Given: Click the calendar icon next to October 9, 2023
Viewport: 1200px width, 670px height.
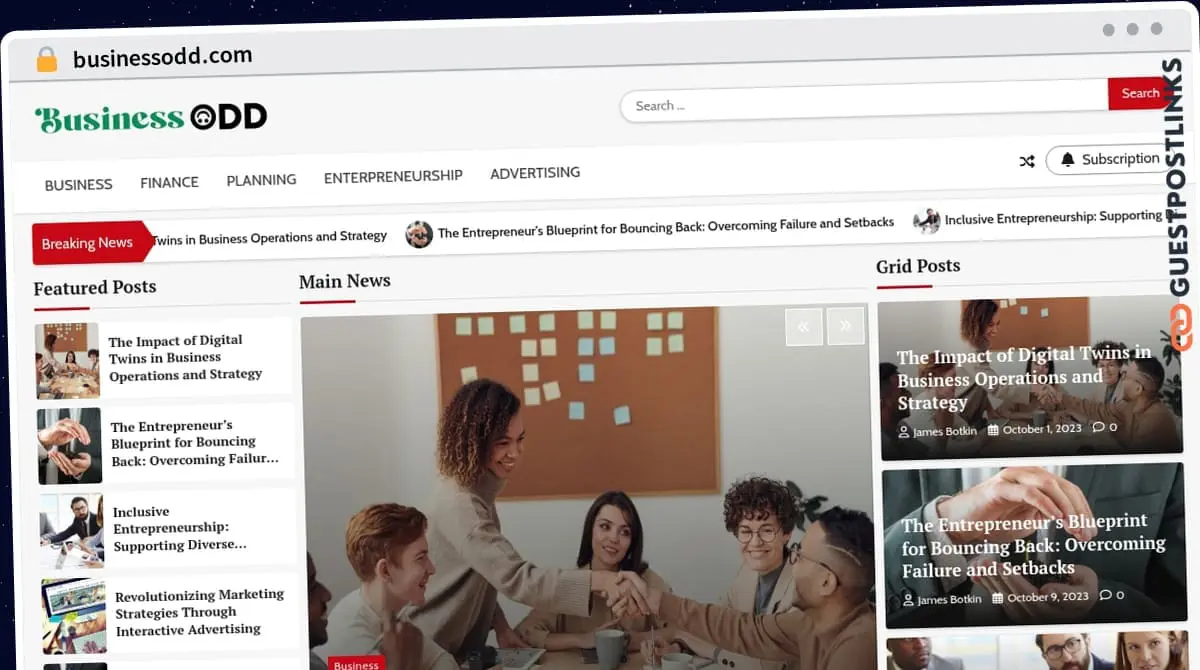Looking at the screenshot, I should [x=997, y=598].
